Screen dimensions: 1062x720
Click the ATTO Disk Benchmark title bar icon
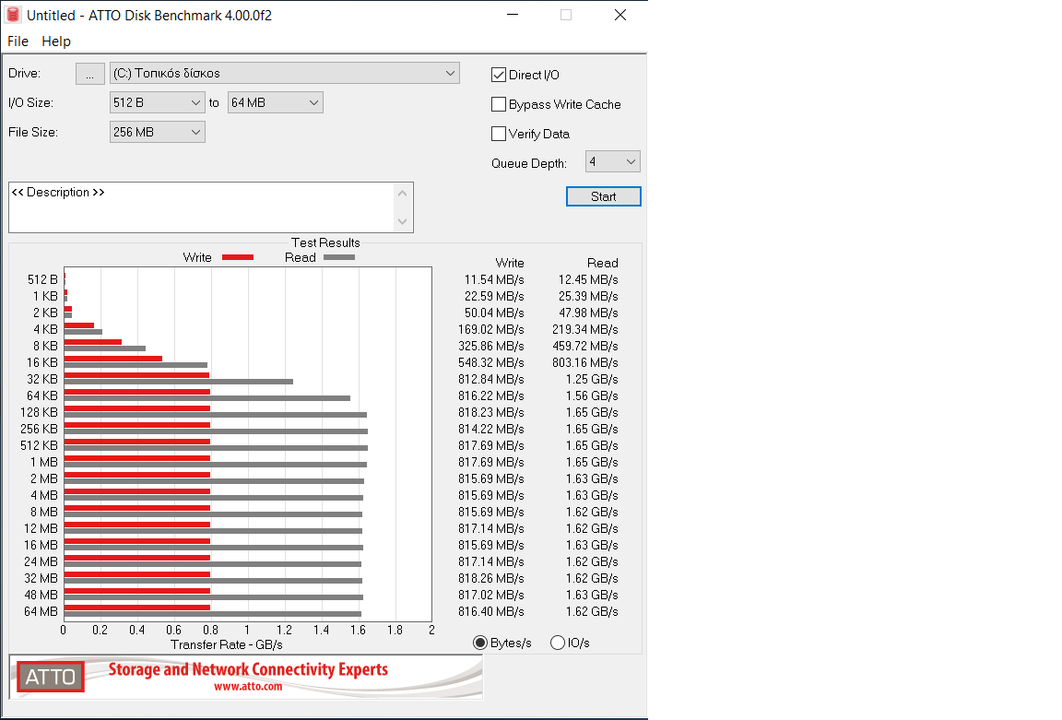tap(13, 14)
